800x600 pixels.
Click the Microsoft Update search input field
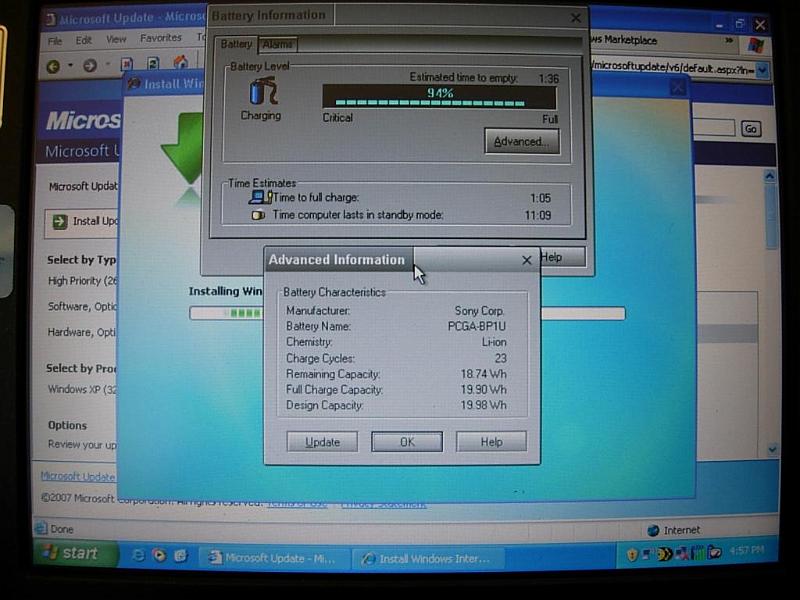coord(713,128)
